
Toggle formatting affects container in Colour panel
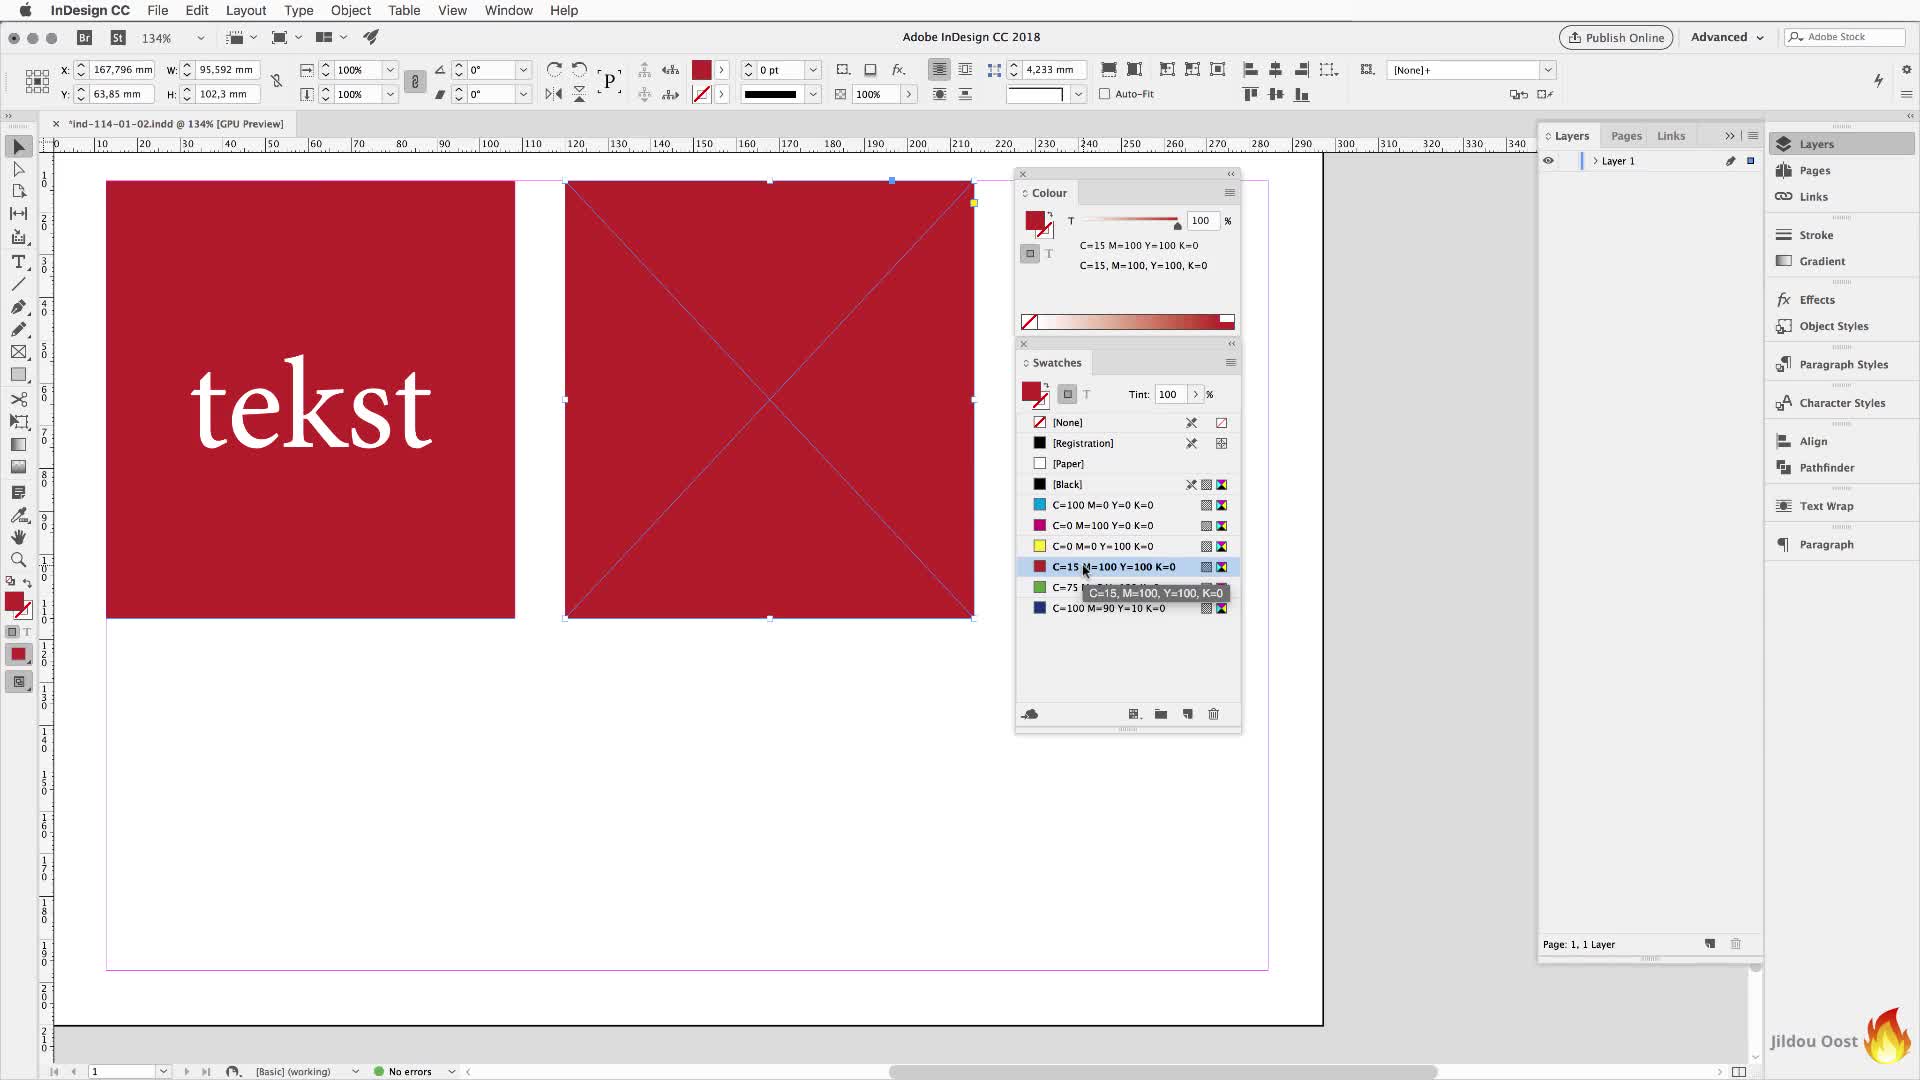1030,254
